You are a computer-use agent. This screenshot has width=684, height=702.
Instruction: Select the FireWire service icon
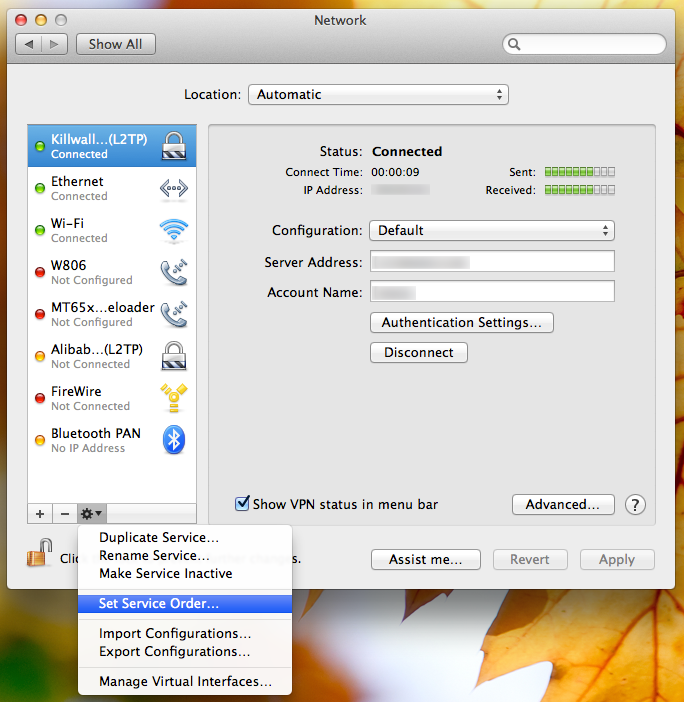[174, 398]
